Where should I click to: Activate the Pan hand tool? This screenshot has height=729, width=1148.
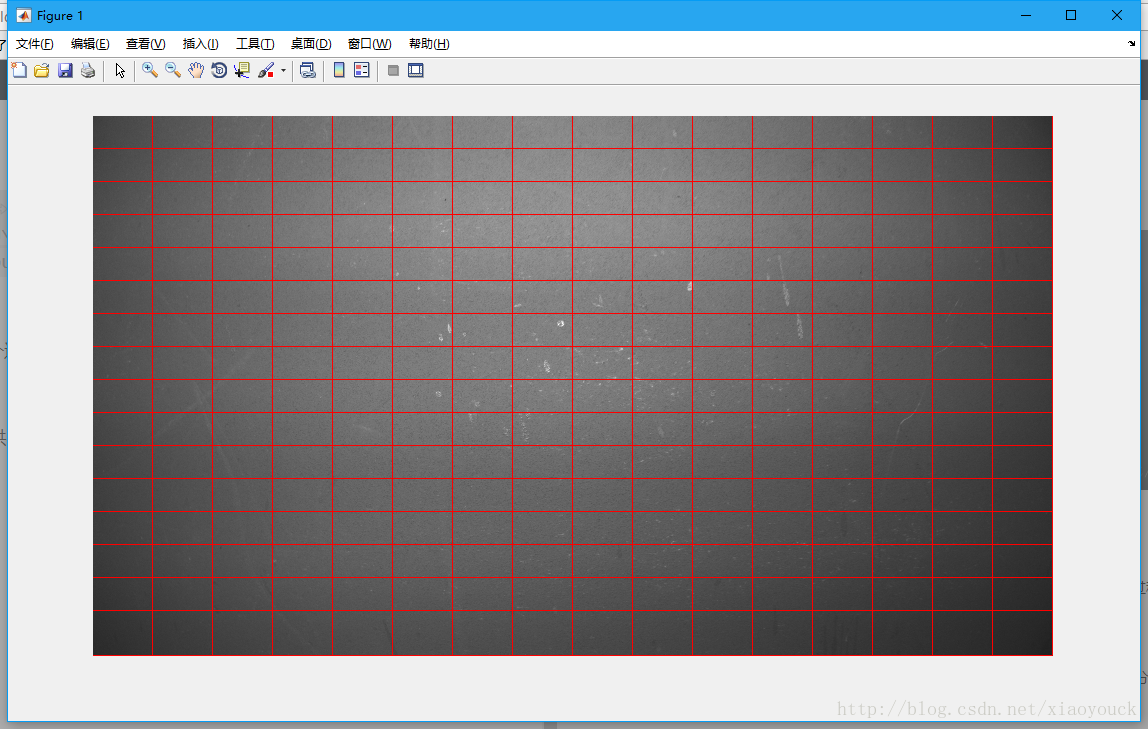point(196,70)
